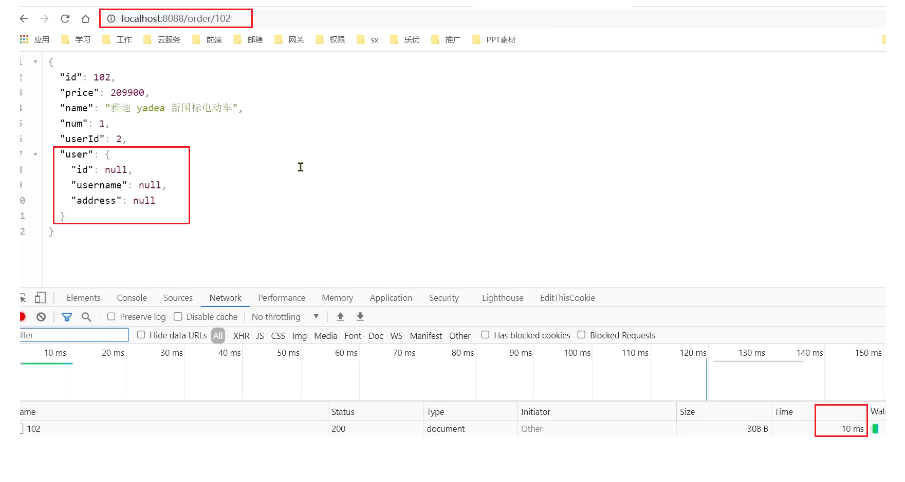905x482 pixels.
Task: Toggle the network filter funnel icon
Action: point(67,317)
